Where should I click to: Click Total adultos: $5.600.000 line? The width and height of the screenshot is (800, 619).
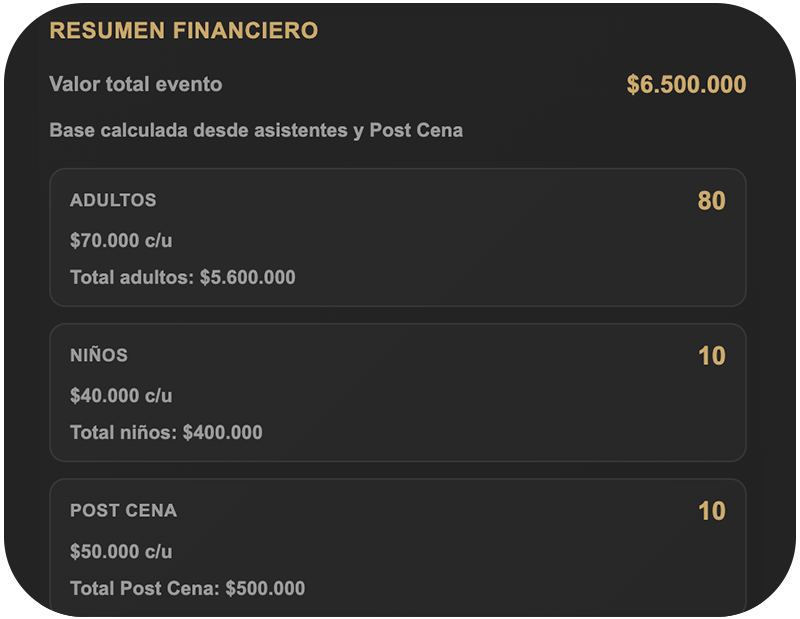click(x=183, y=277)
